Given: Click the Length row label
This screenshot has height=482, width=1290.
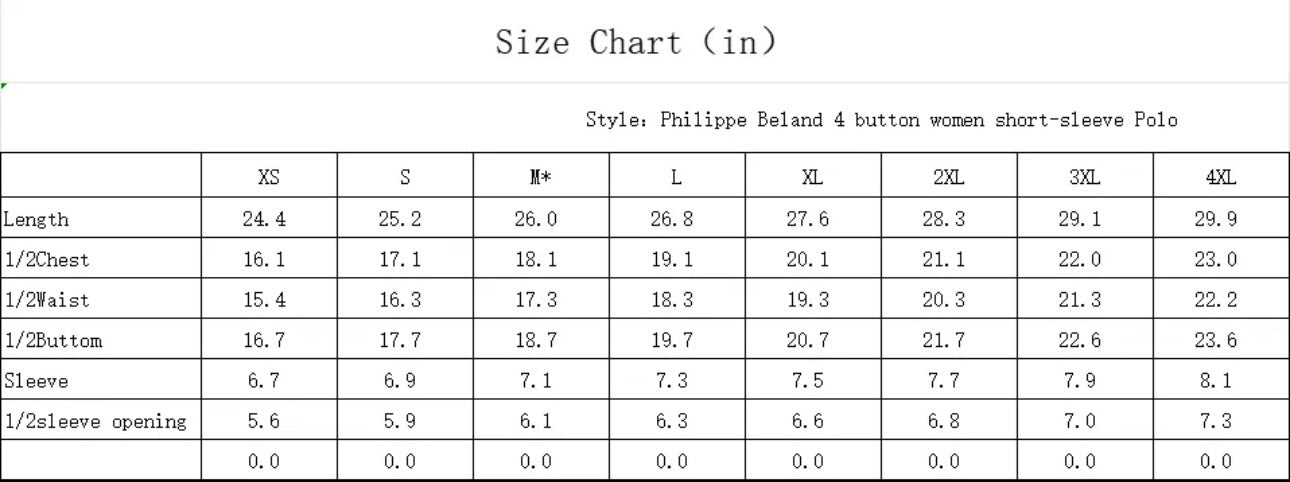Looking at the screenshot, I should tap(36, 219).
